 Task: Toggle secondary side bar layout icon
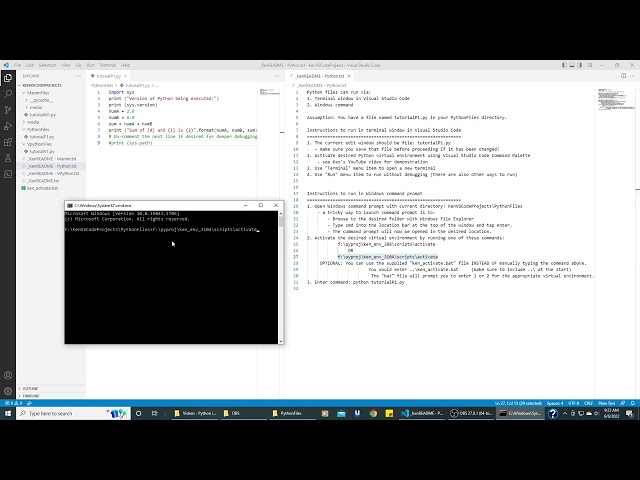pyautogui.click(x=580, y=65)
